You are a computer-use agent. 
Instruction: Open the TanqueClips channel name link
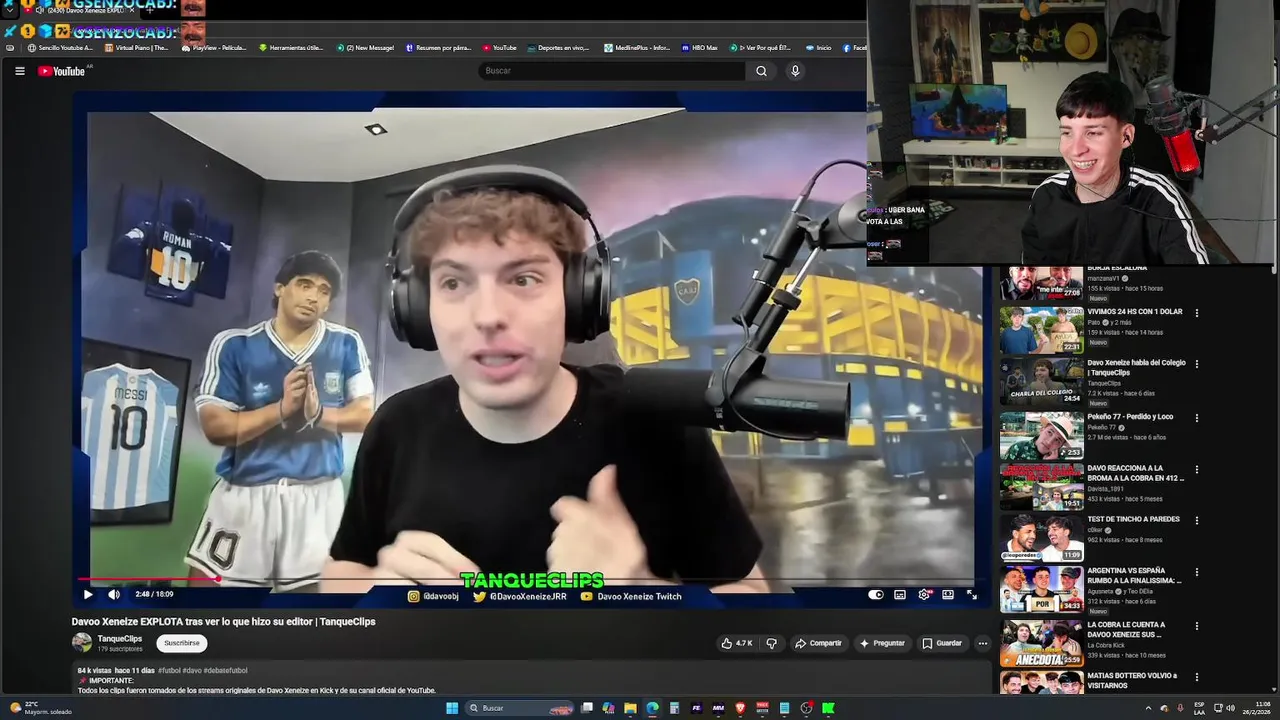click(120, 638)
